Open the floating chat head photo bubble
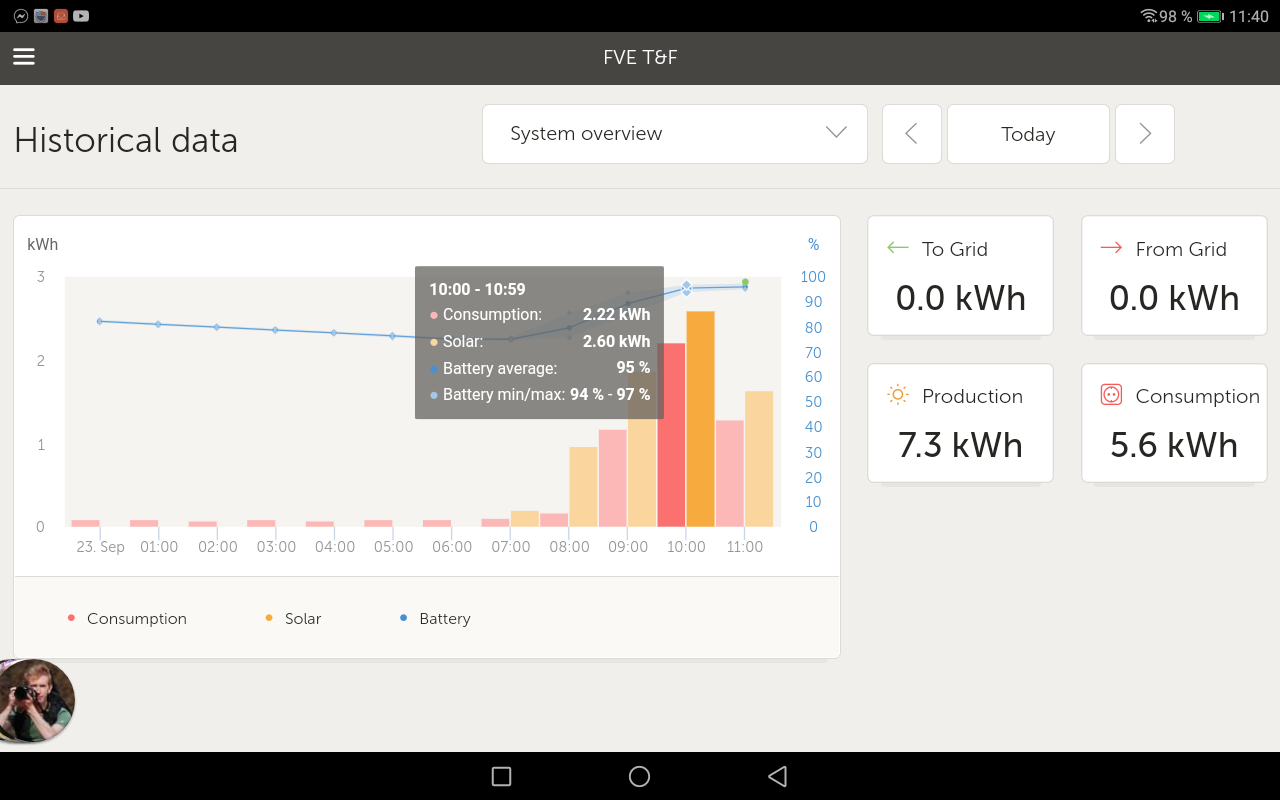The height and width of the screenshot is (800, 1280). (37, 700)
